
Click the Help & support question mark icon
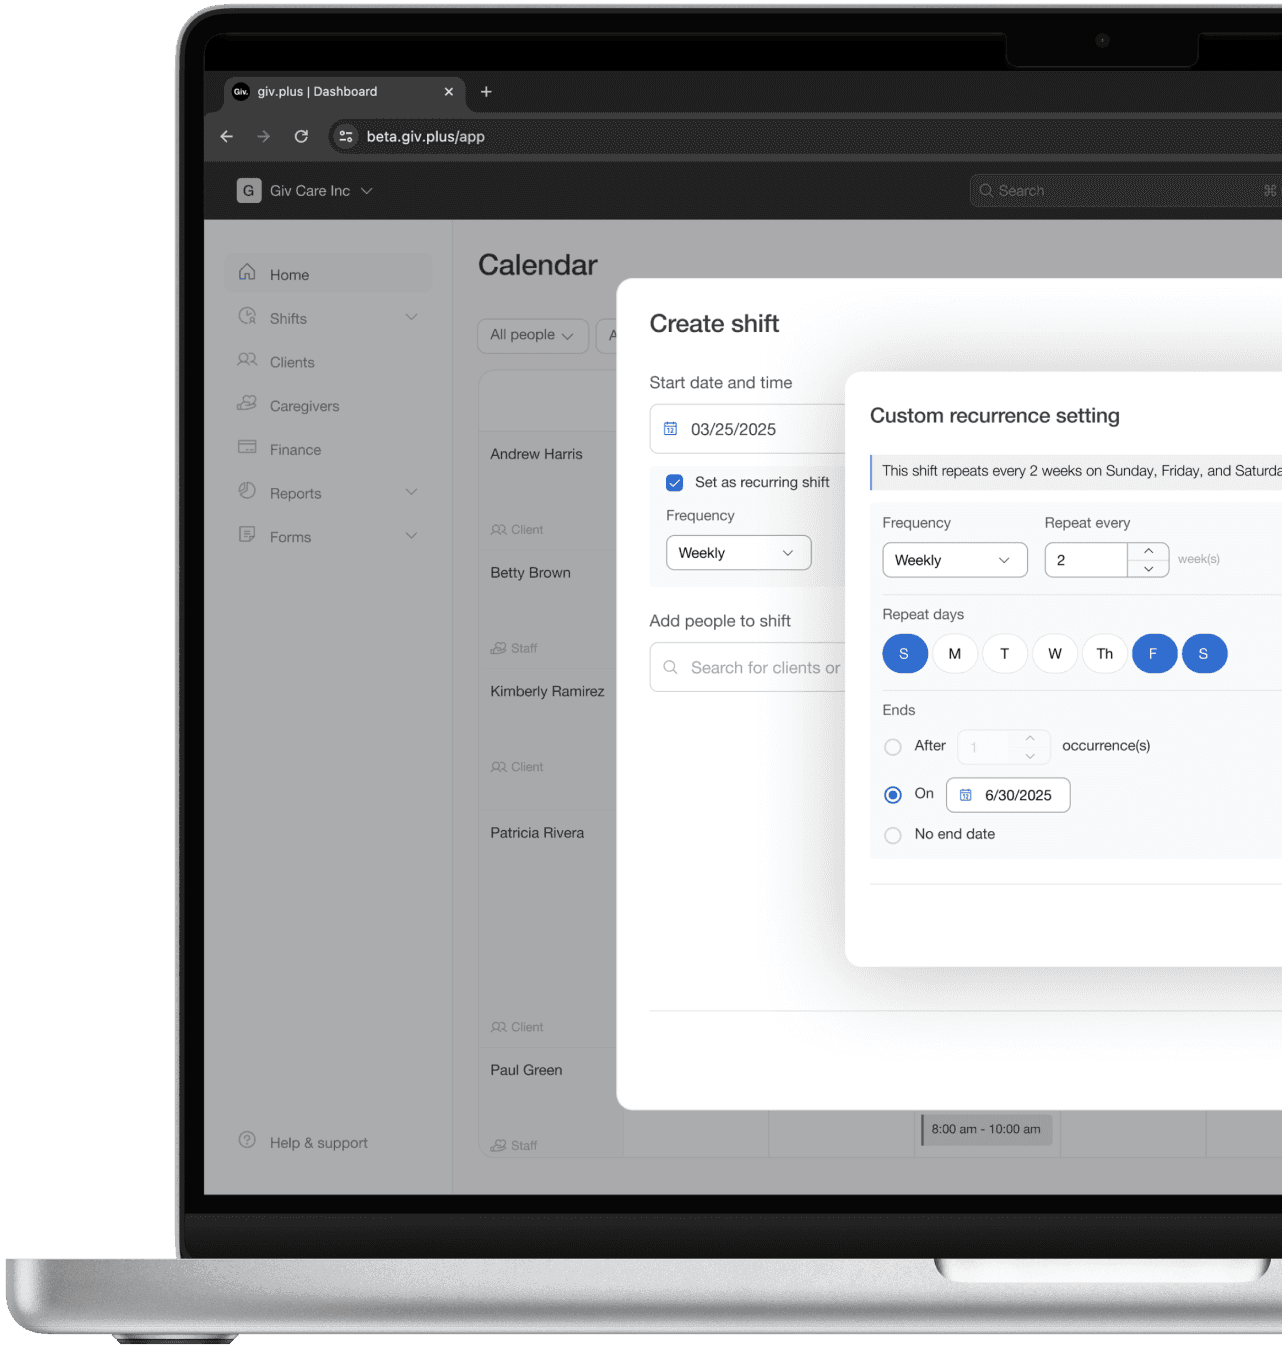247,1141
